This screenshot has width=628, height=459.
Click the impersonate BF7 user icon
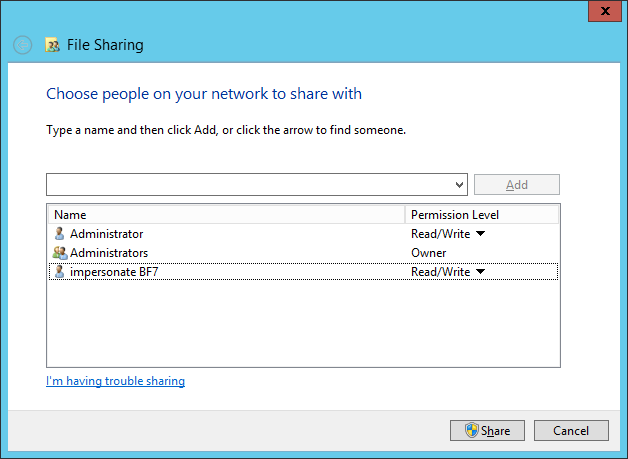pos(60,272)
